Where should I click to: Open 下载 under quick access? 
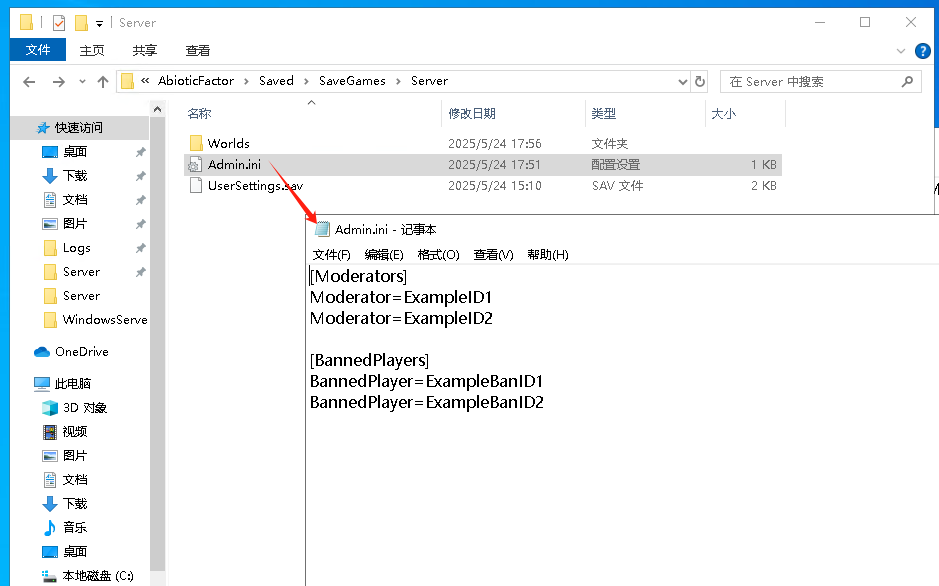(75, 175)
